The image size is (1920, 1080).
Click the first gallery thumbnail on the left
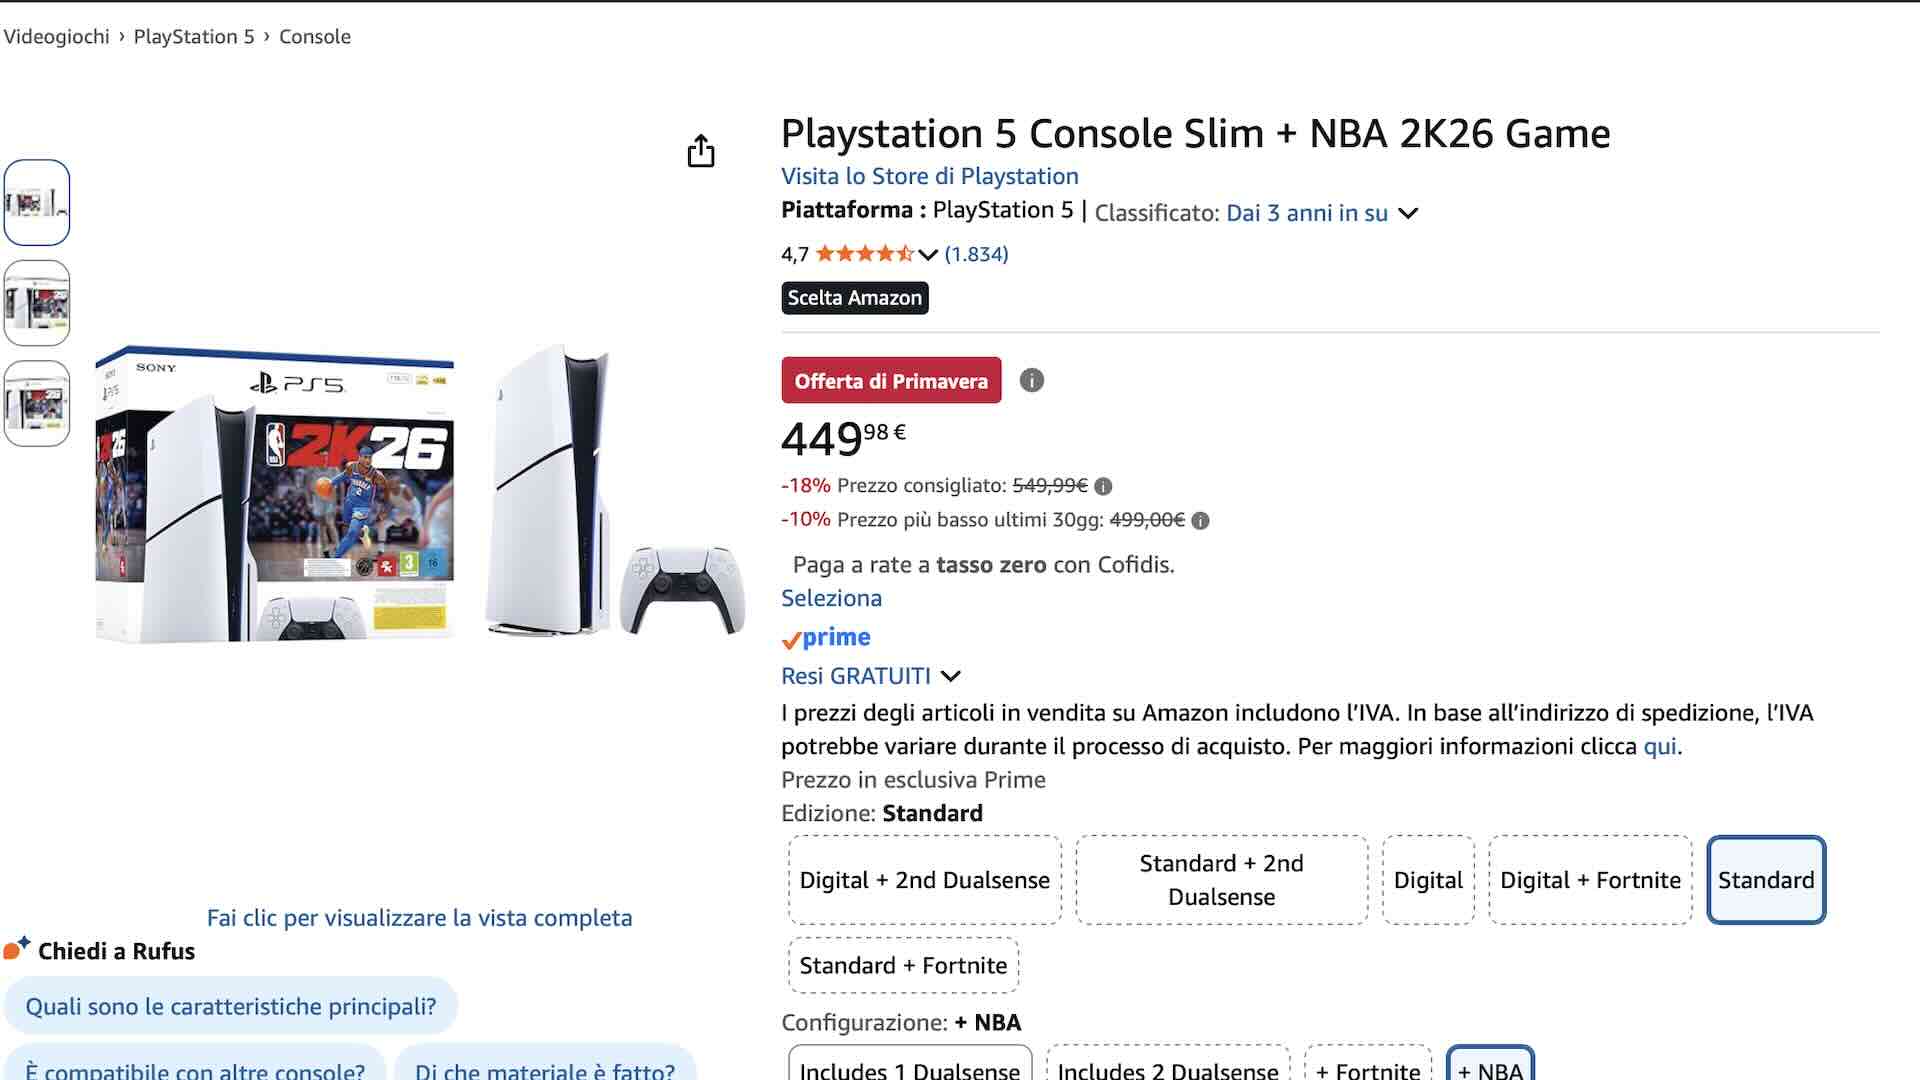(x=37, y=202)
